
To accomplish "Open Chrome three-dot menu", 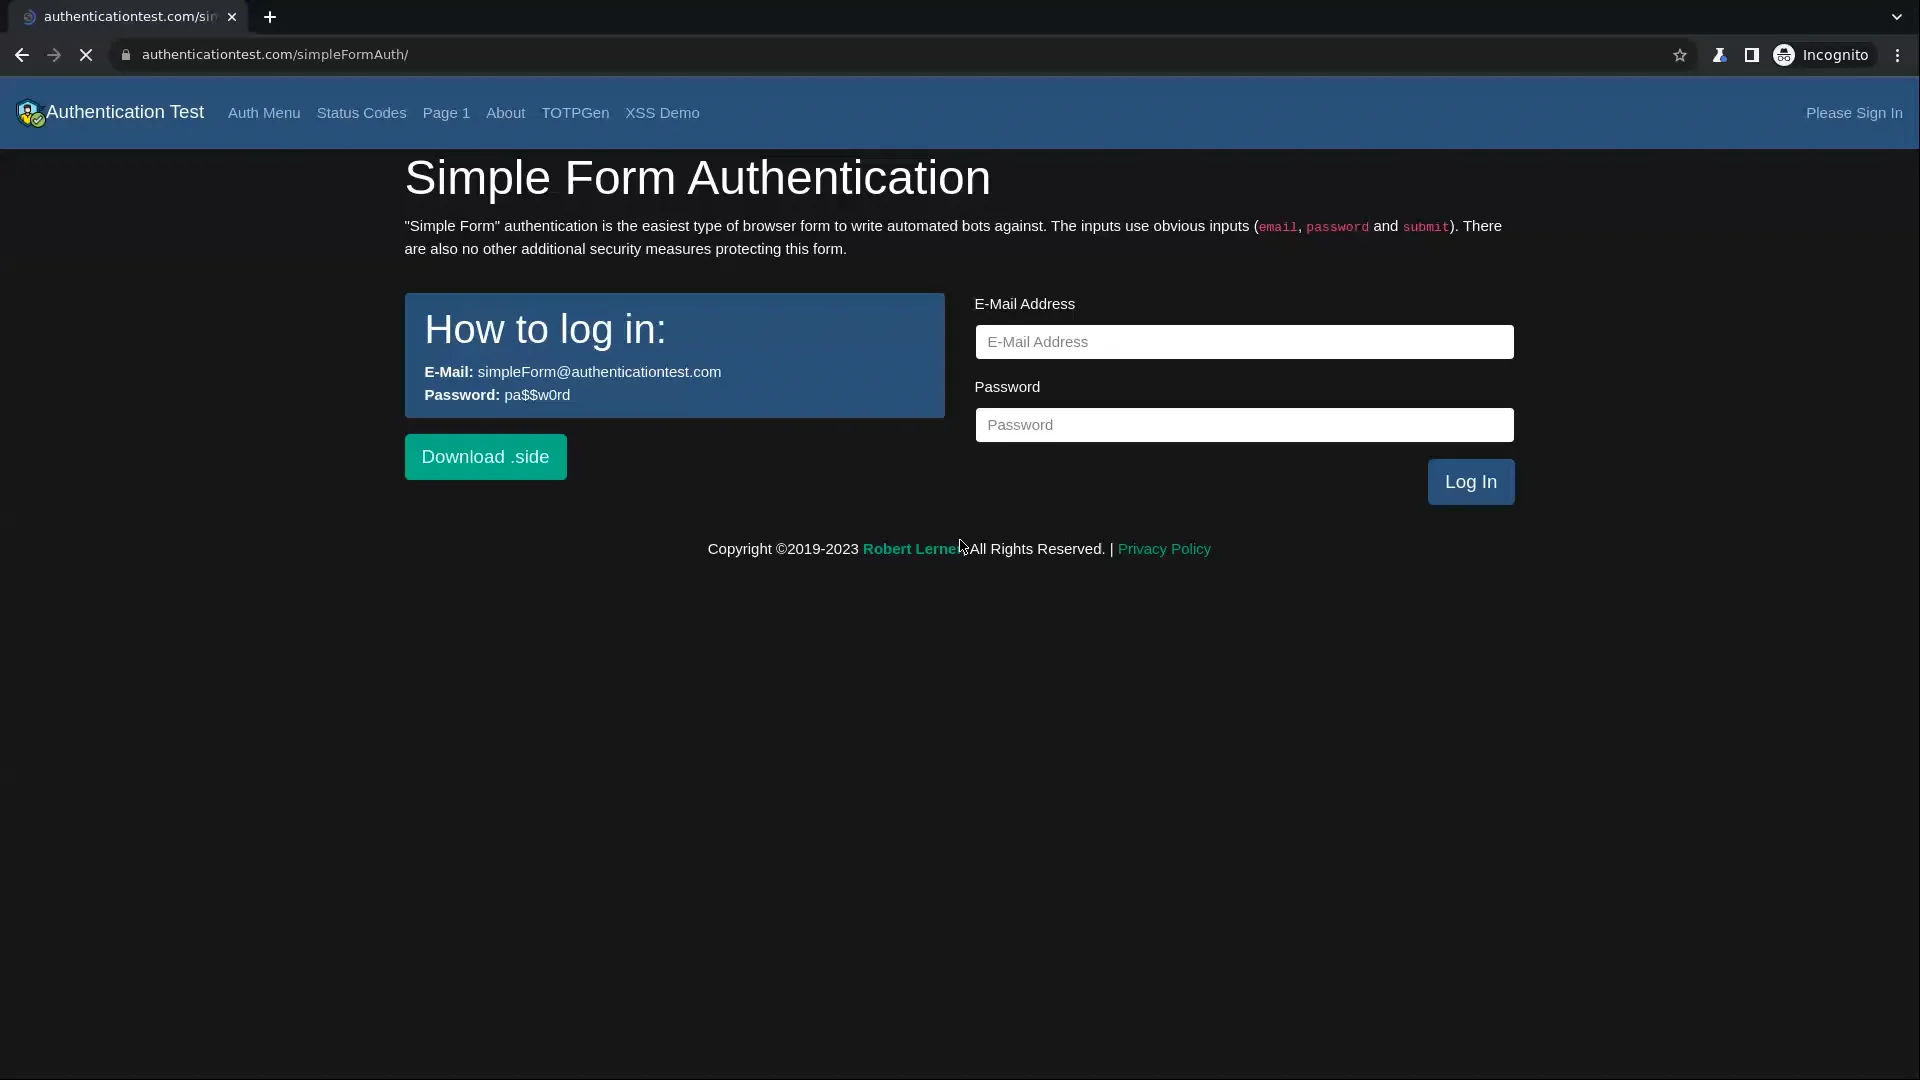I will click(1897, 55).
